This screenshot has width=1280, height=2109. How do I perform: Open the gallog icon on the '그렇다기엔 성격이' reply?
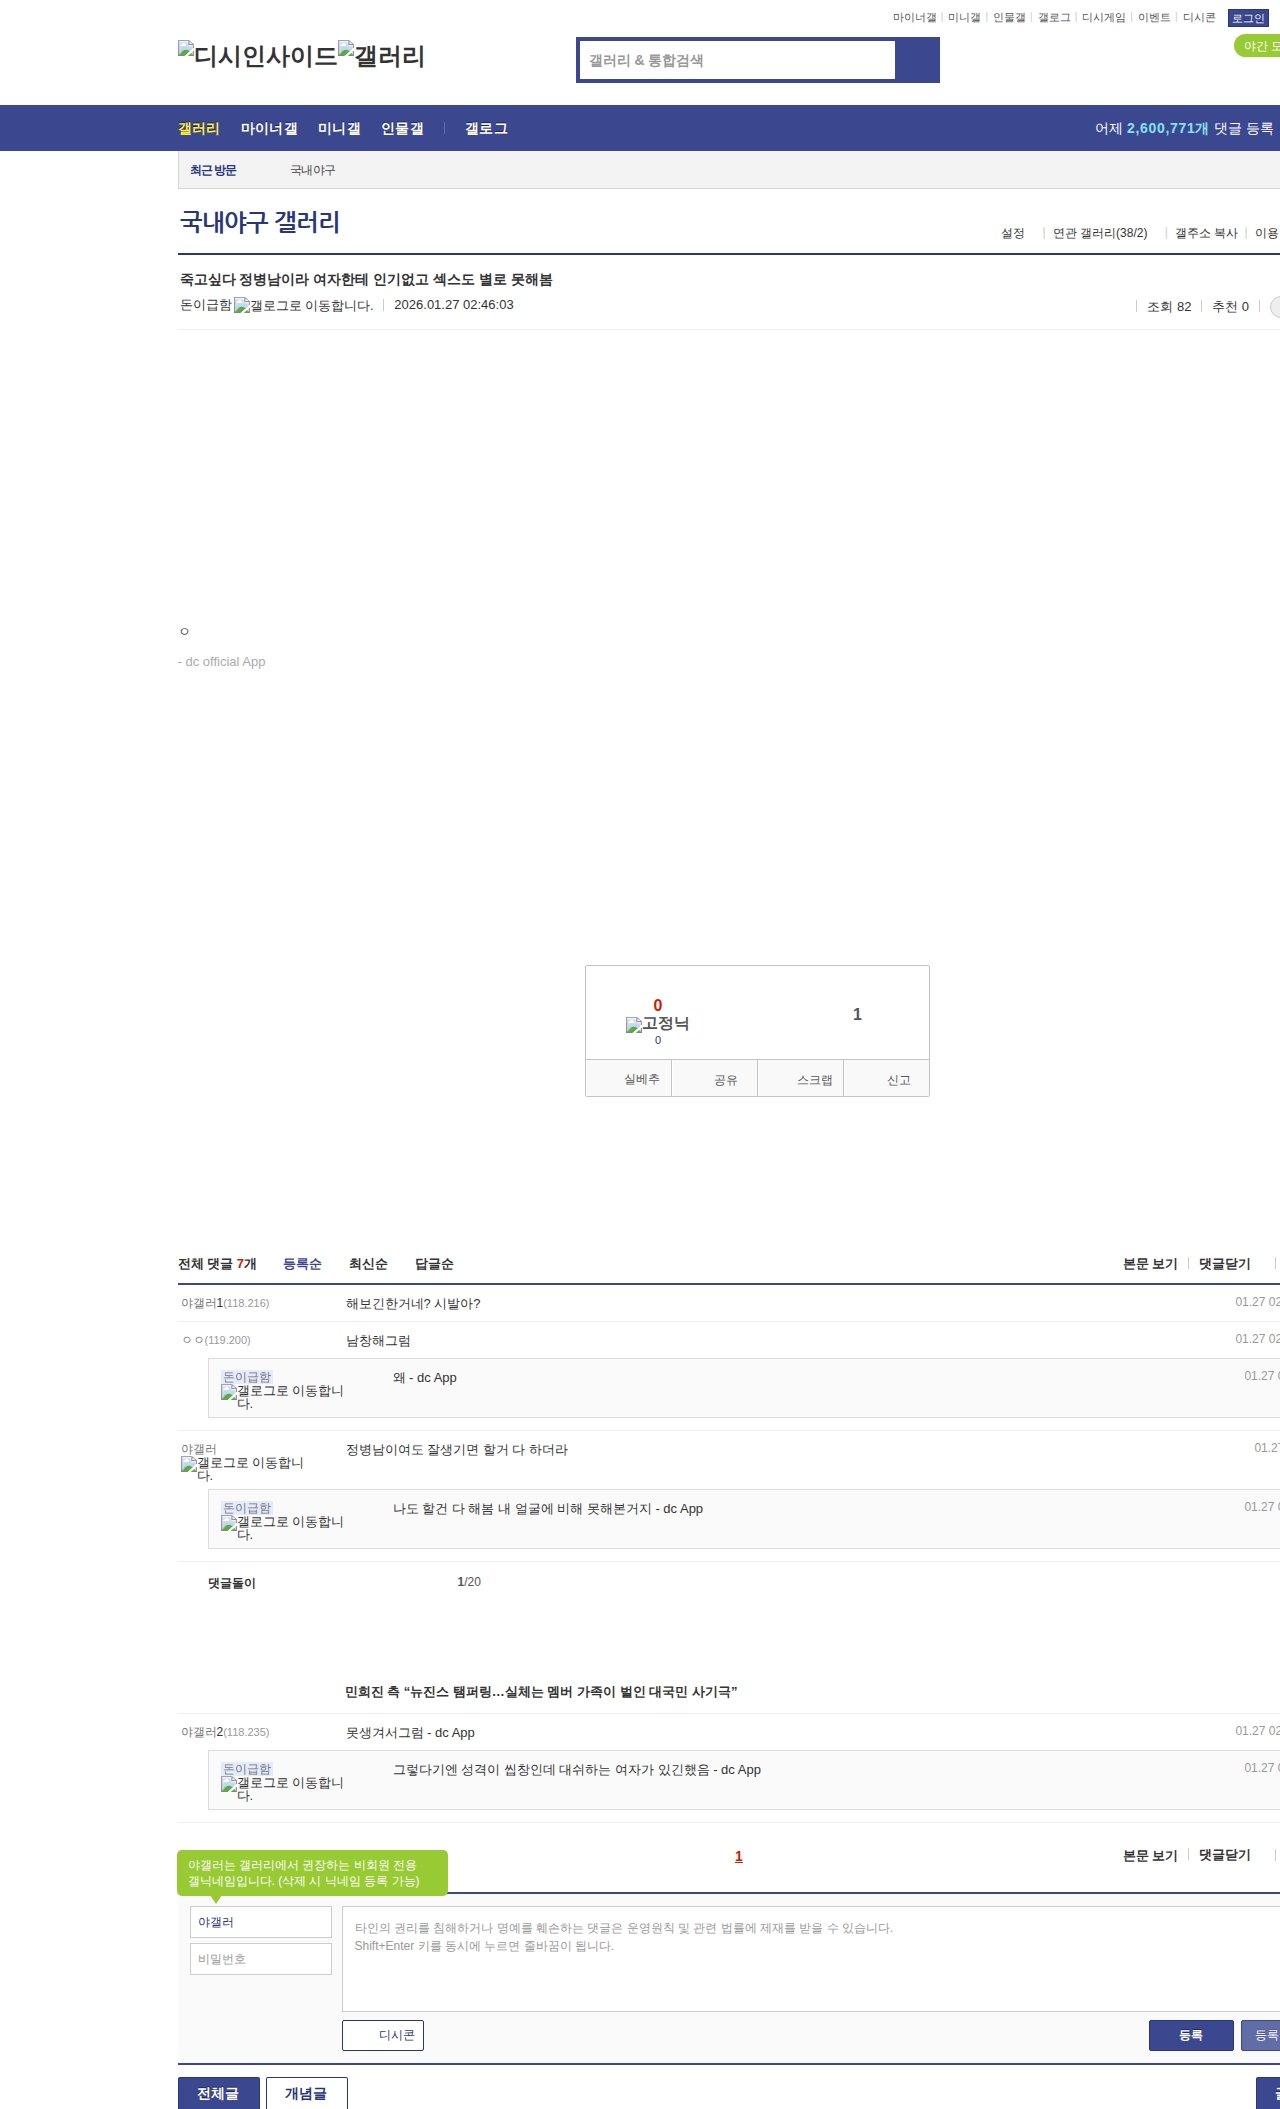[x=282, y=1789]
